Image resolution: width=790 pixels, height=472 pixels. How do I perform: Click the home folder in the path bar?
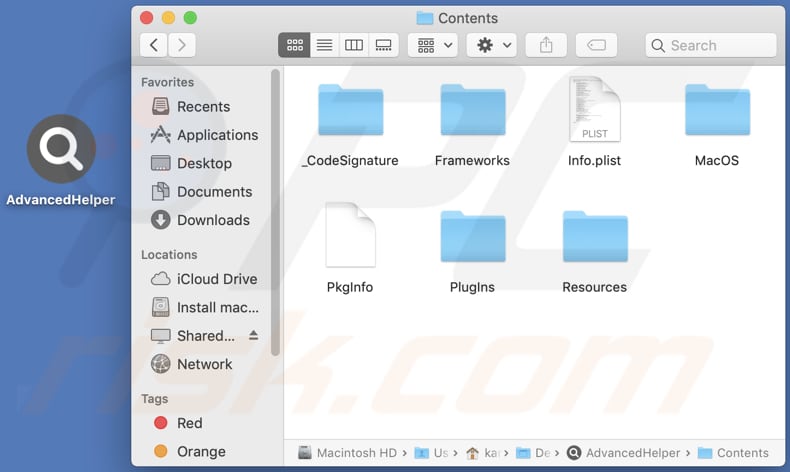tap(483, 453)
